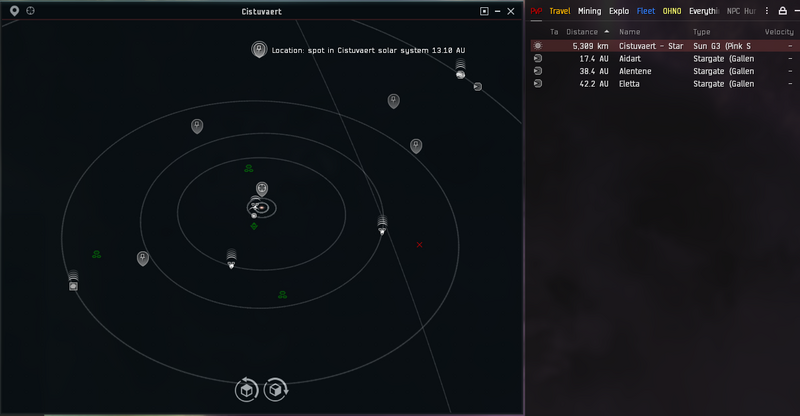Viewport: 800px width, 416px height.
Task: Select the OHNO overview tab
Action: 672,11
